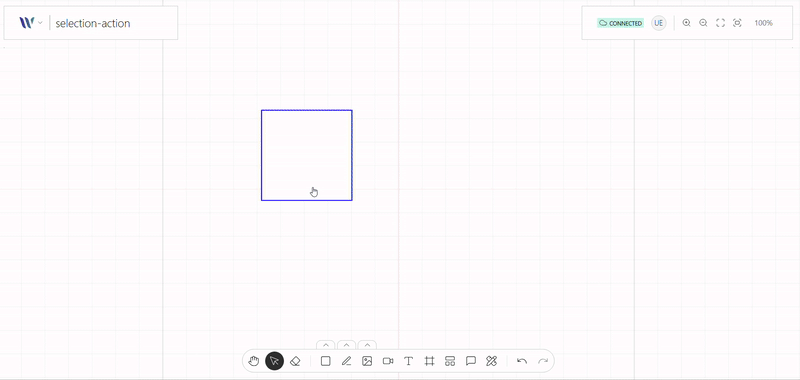Click the 100% zoom level value

[x=763, y=23]
